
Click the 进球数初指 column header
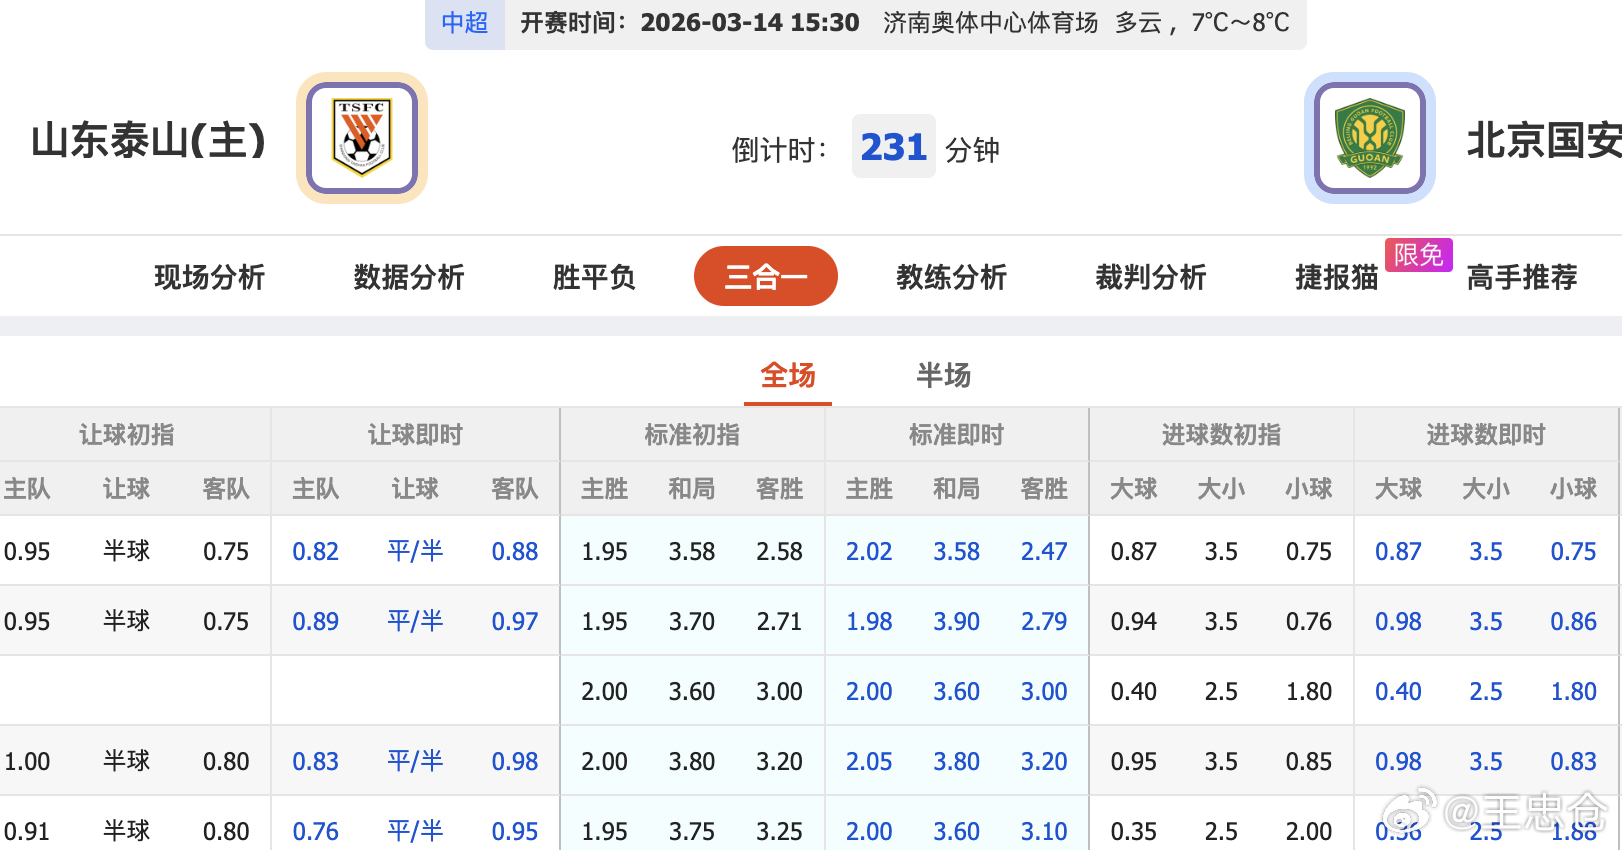pos(1221,435)
